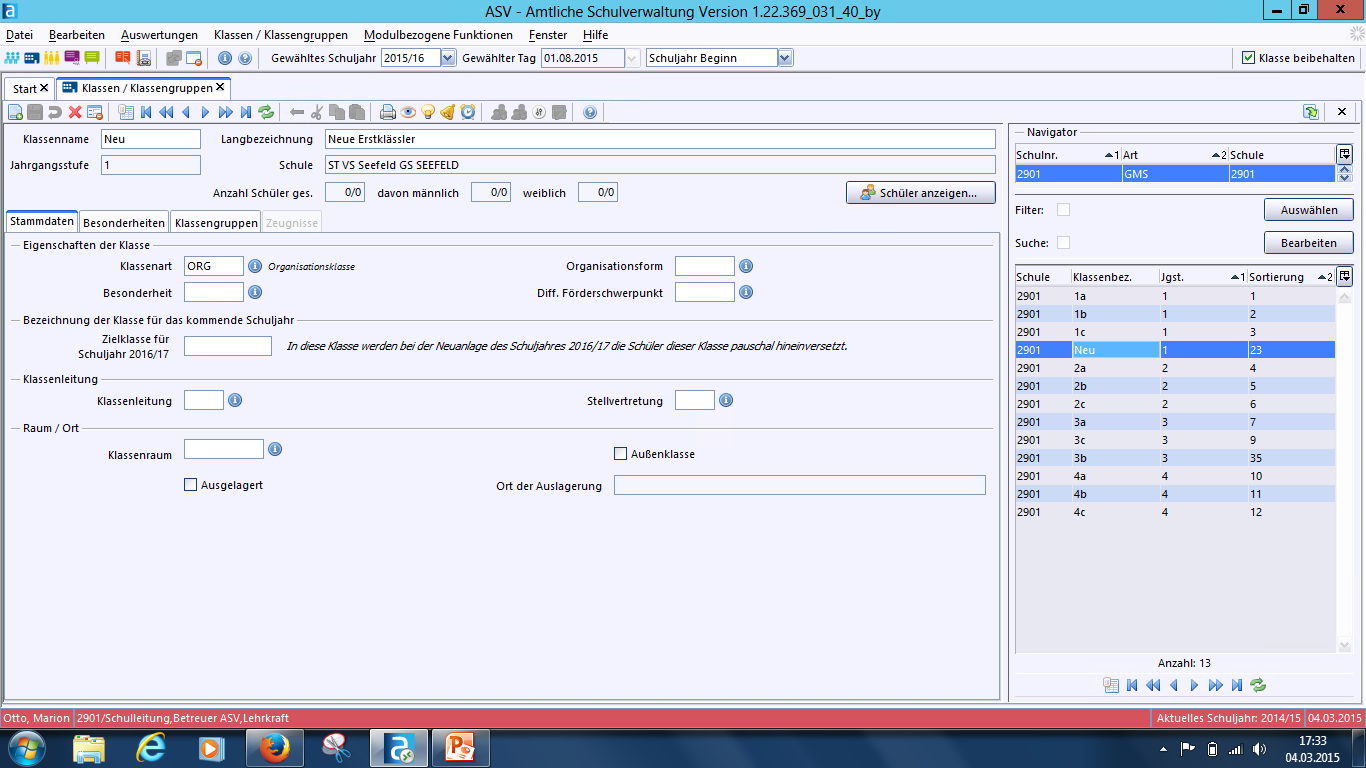Open the Datei menu
Viewport: 1366px width, 768px height.
pos(19,35)
